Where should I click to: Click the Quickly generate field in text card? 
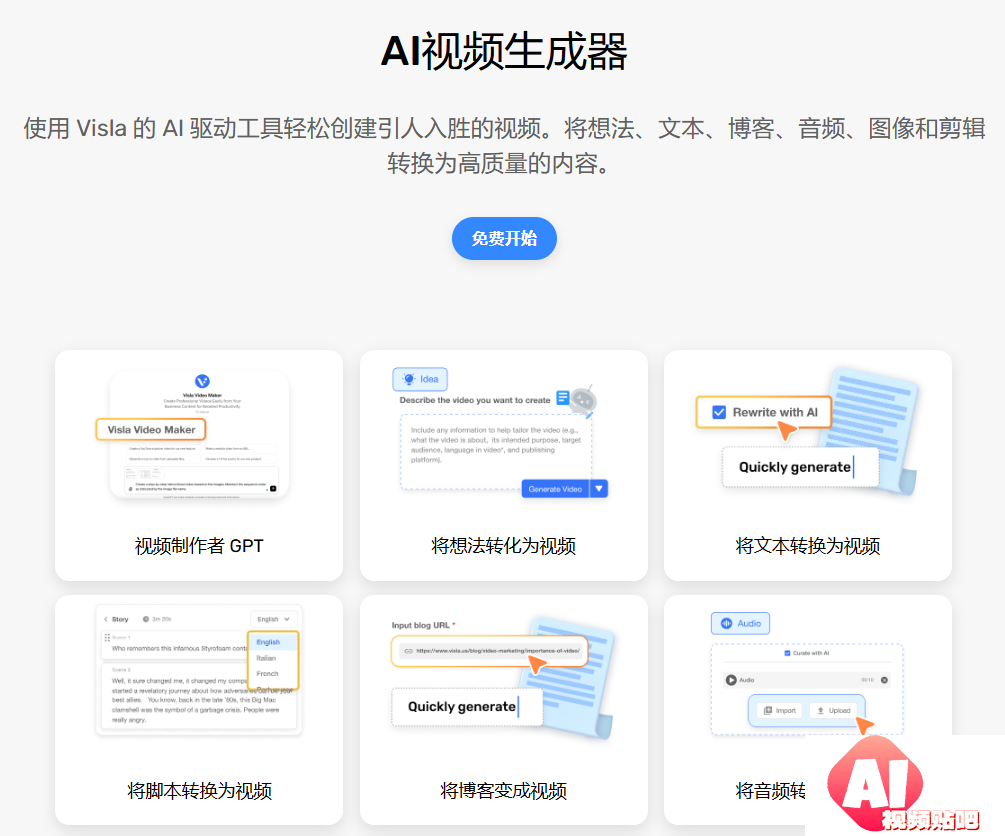(799, 467)
